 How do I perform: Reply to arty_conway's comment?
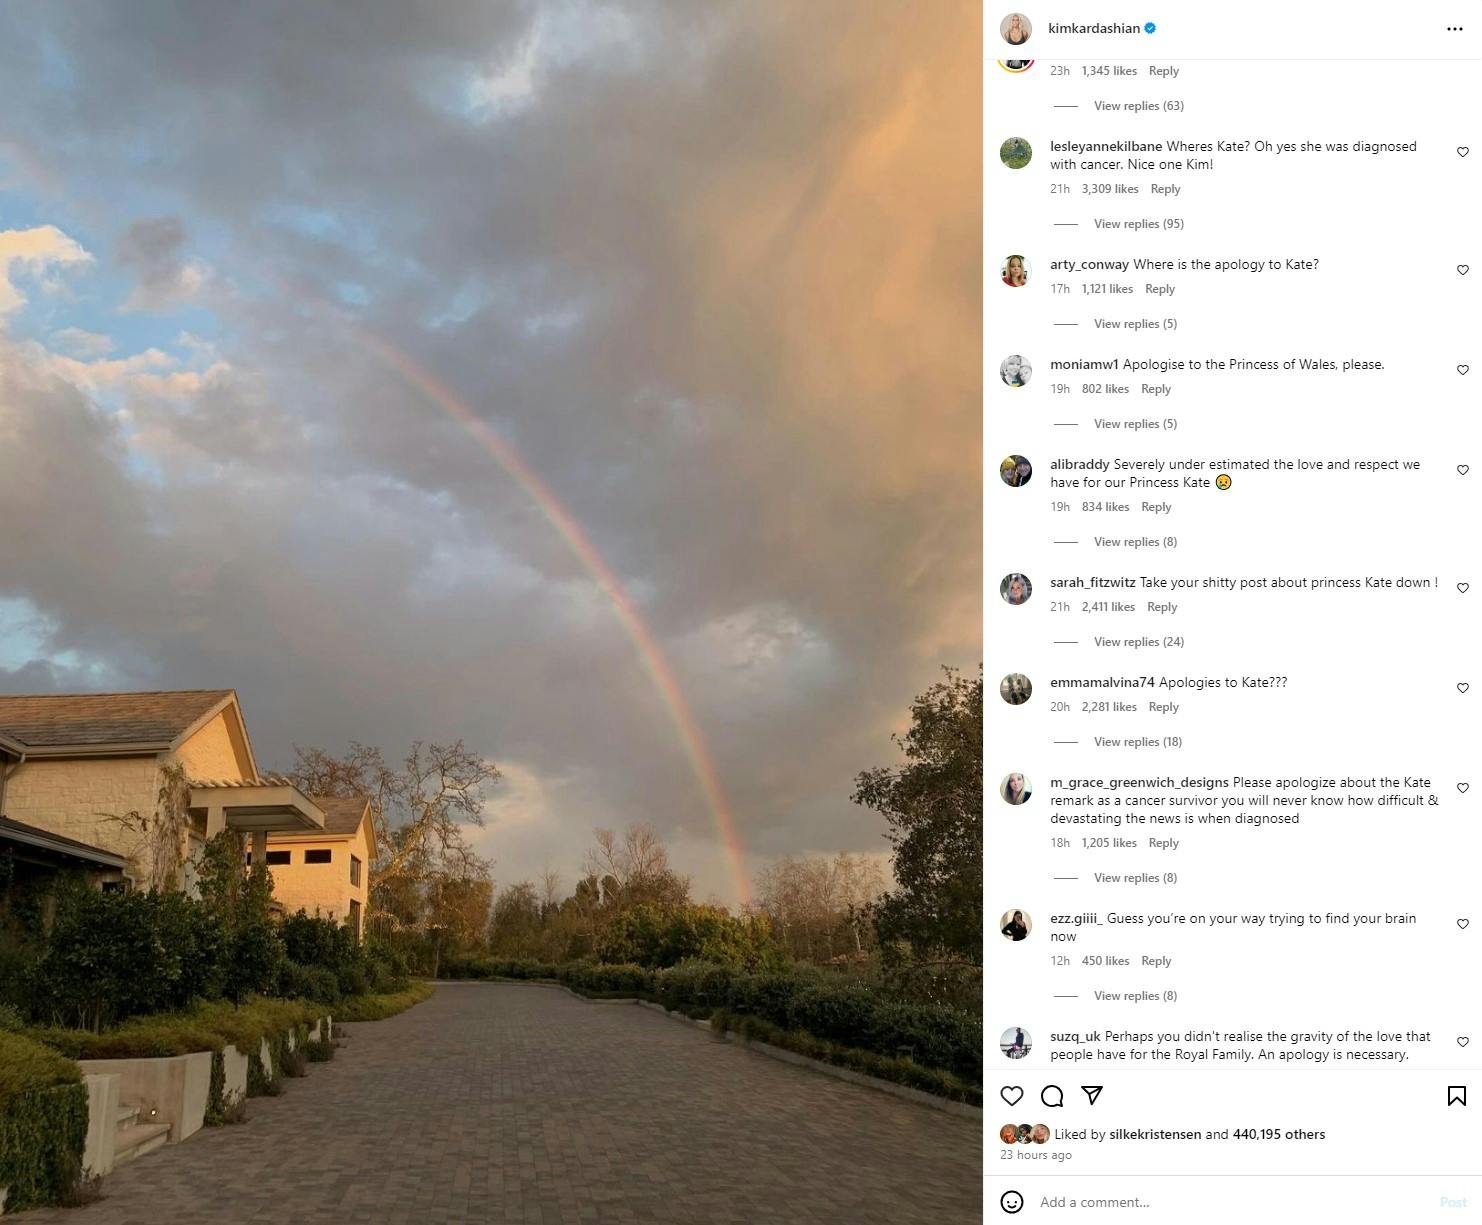coord(1160,289)
